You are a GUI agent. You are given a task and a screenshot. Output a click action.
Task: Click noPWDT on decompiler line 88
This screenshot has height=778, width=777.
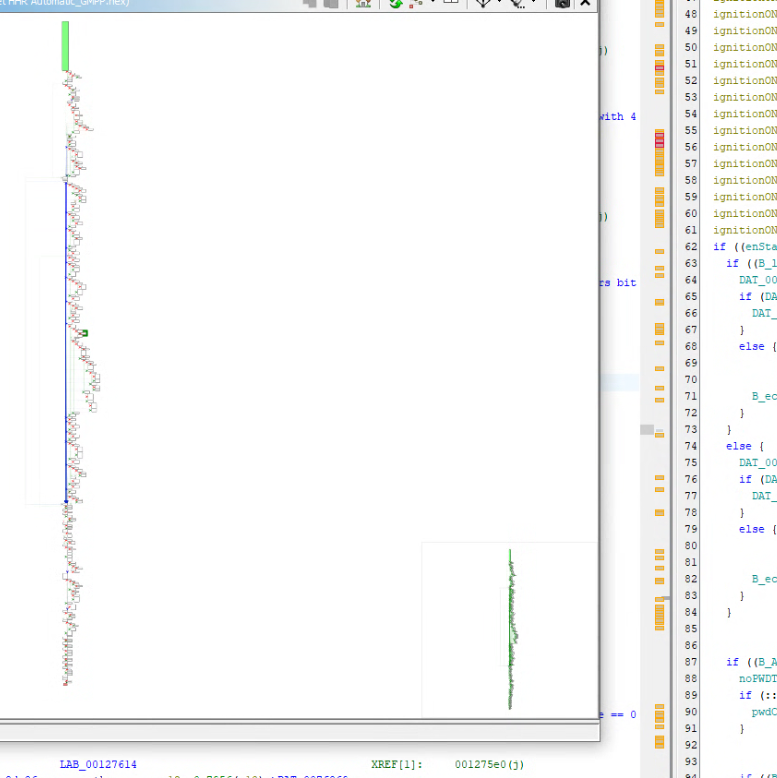click(758, 678)
